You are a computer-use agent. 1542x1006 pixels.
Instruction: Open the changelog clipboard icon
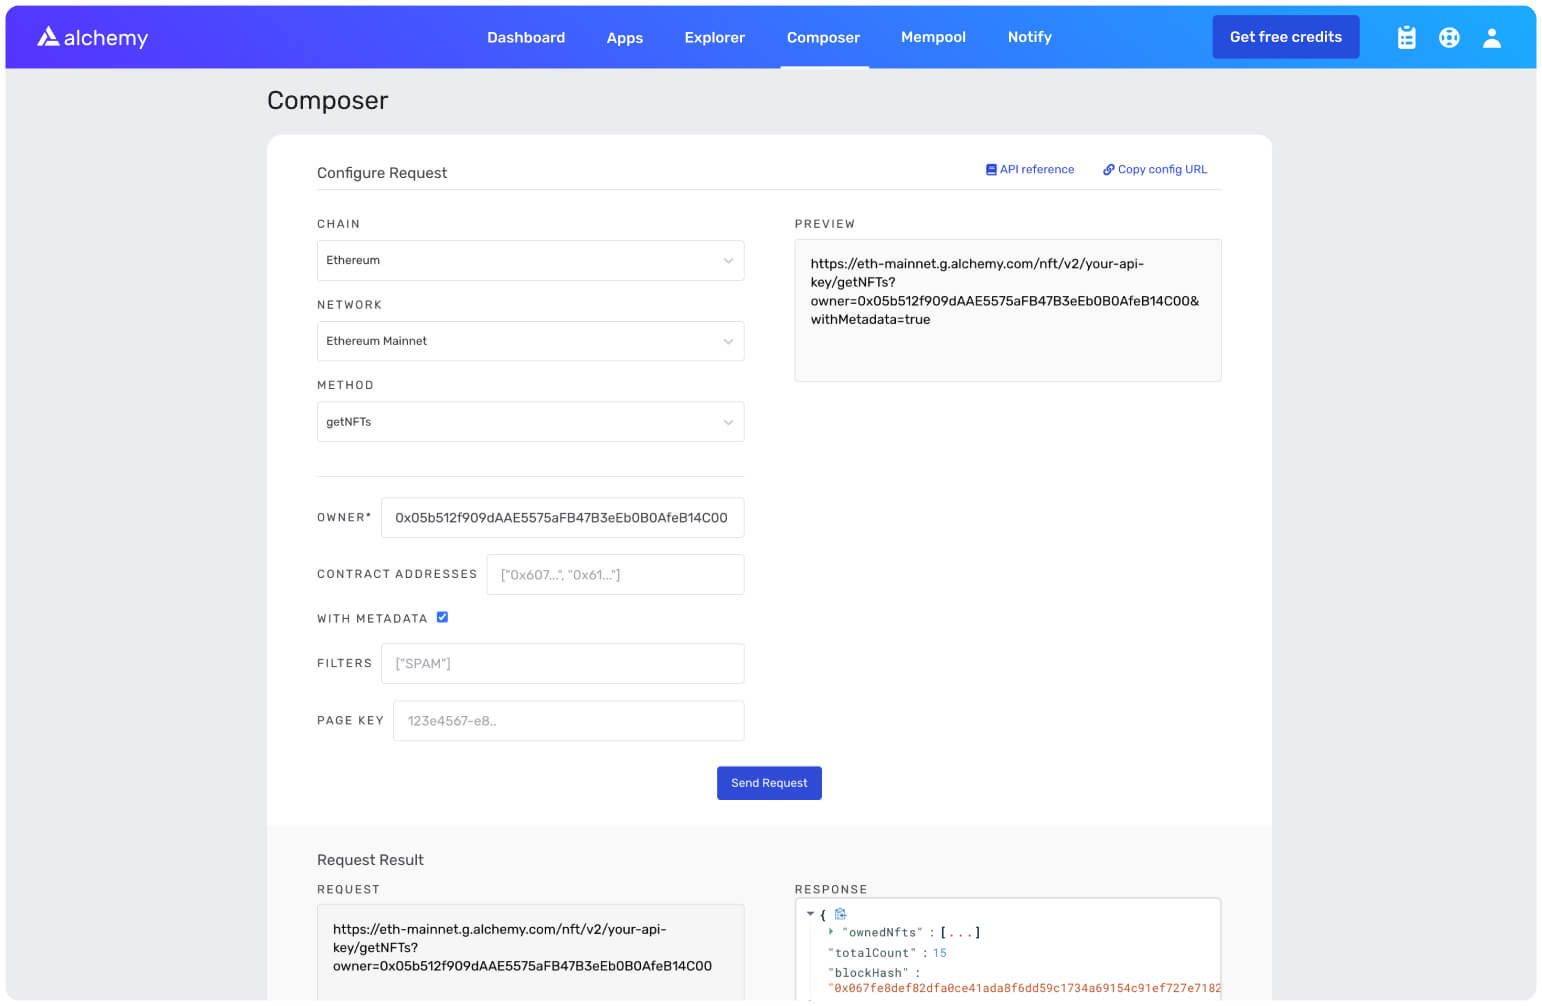point(1406,37)
